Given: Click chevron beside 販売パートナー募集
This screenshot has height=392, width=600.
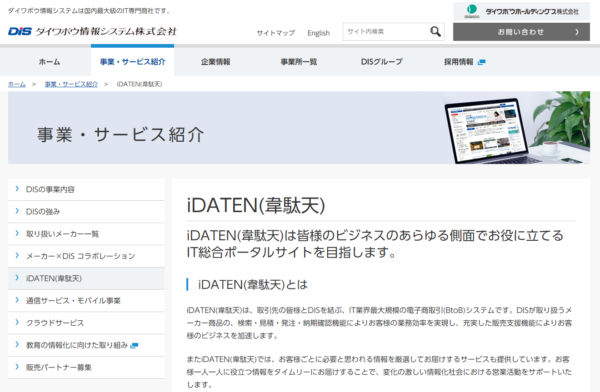Looking at the screenshot, I should click(17, 366).
